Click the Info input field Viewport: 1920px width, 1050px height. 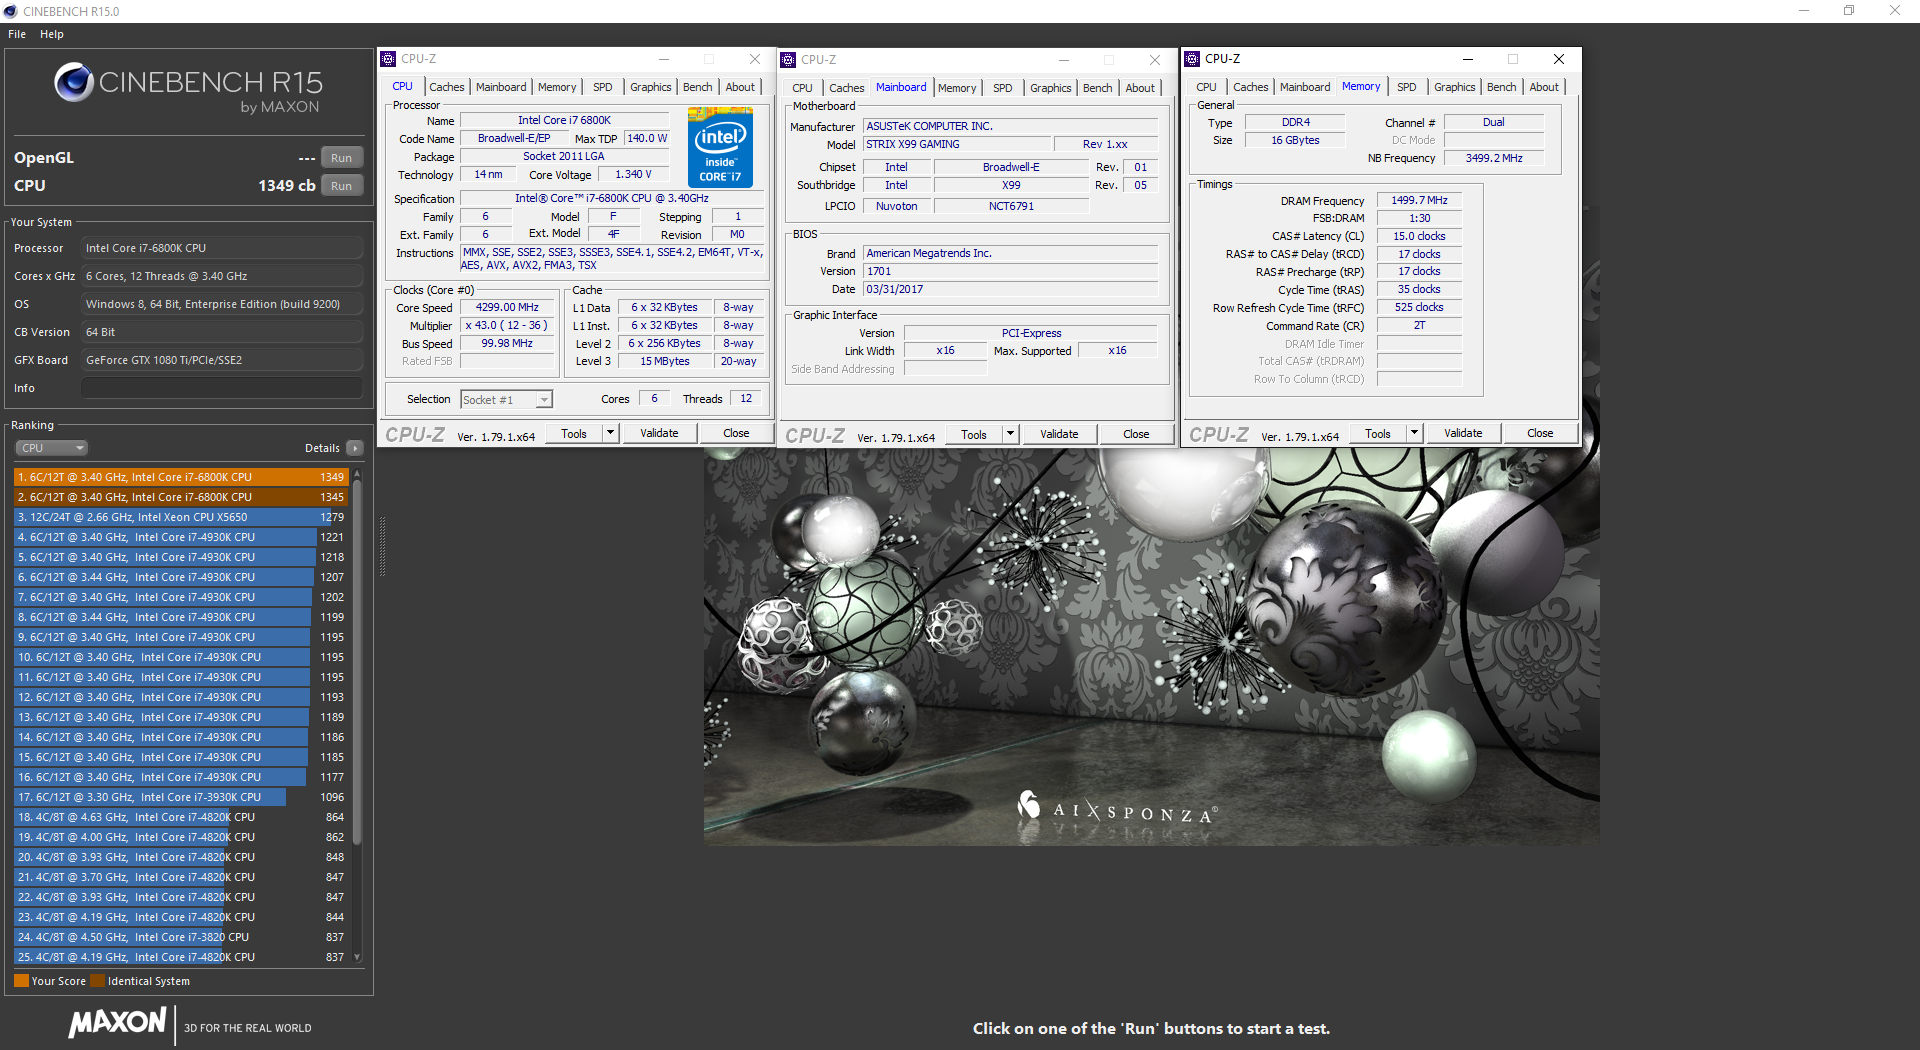(222, 388)
